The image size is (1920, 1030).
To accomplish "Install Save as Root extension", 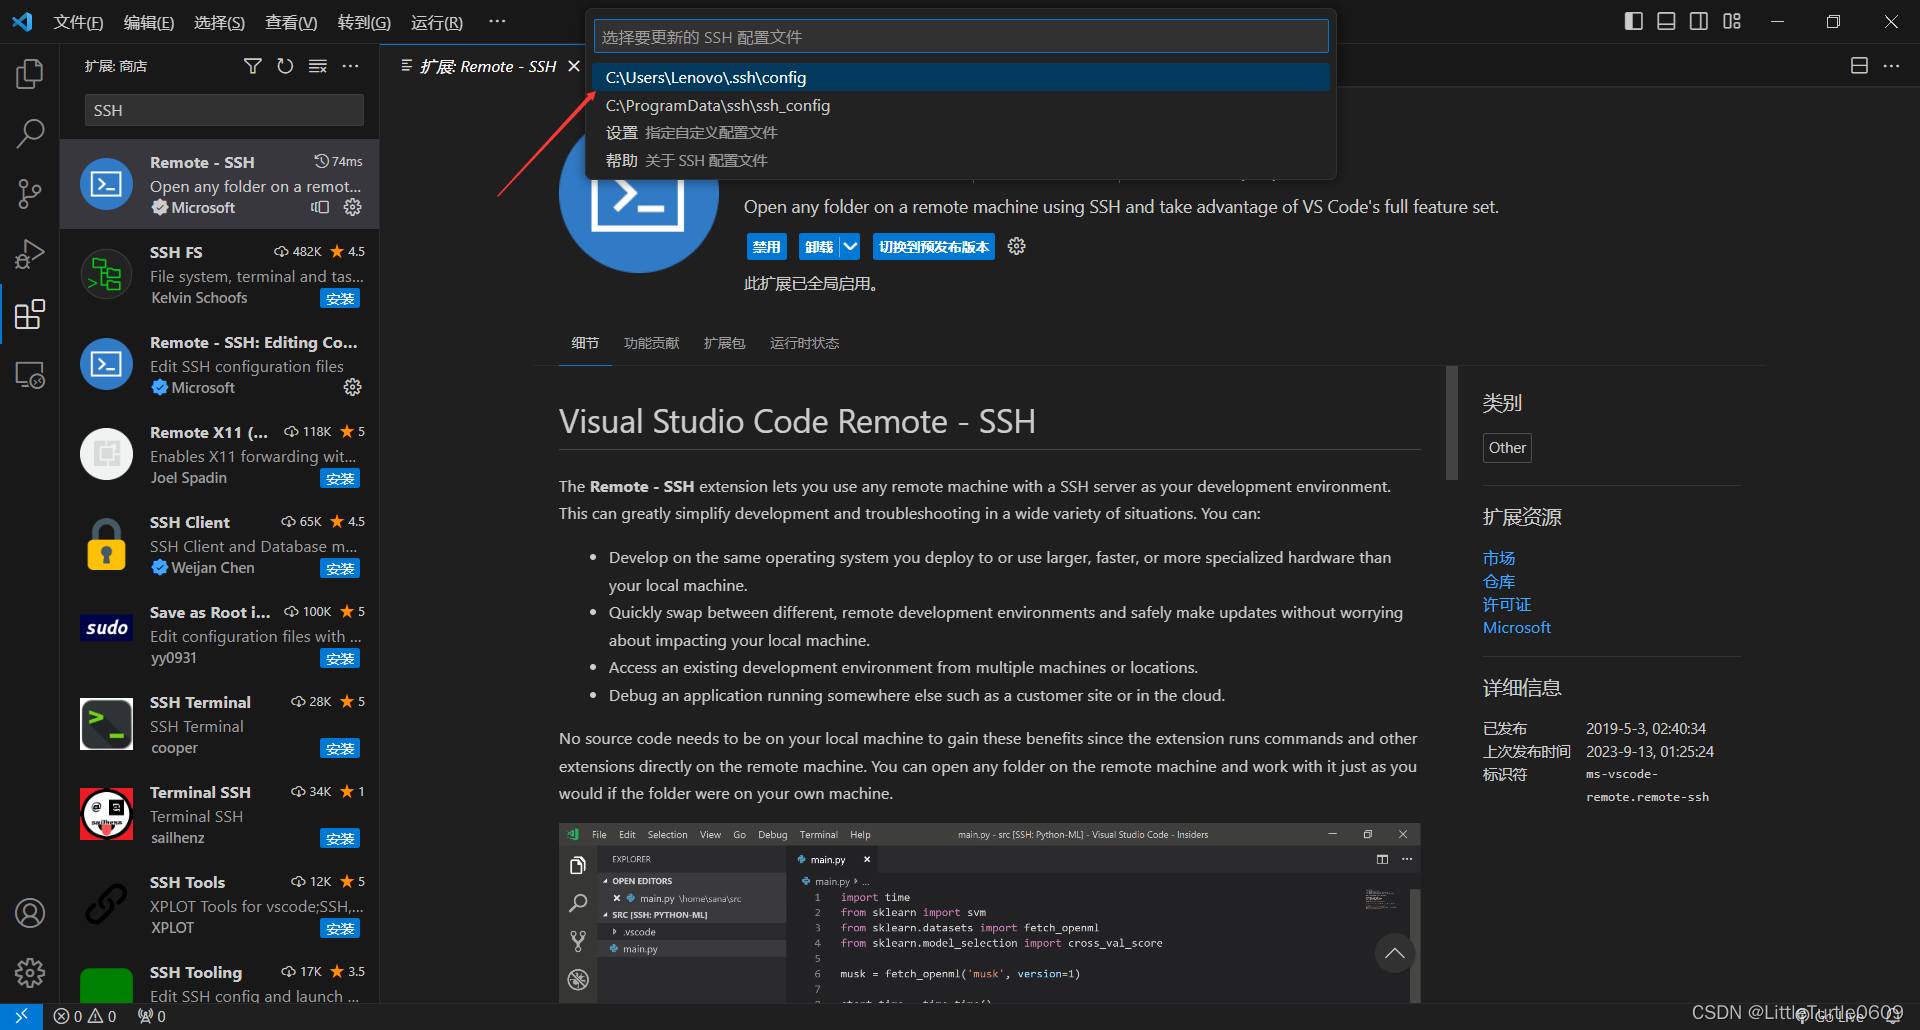I will (340, 658).
